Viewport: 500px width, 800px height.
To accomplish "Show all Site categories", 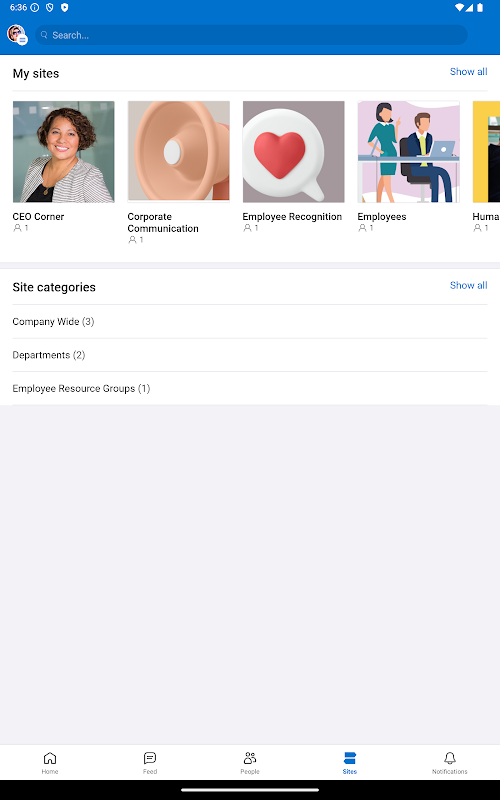I will click(x=468, y=285).
